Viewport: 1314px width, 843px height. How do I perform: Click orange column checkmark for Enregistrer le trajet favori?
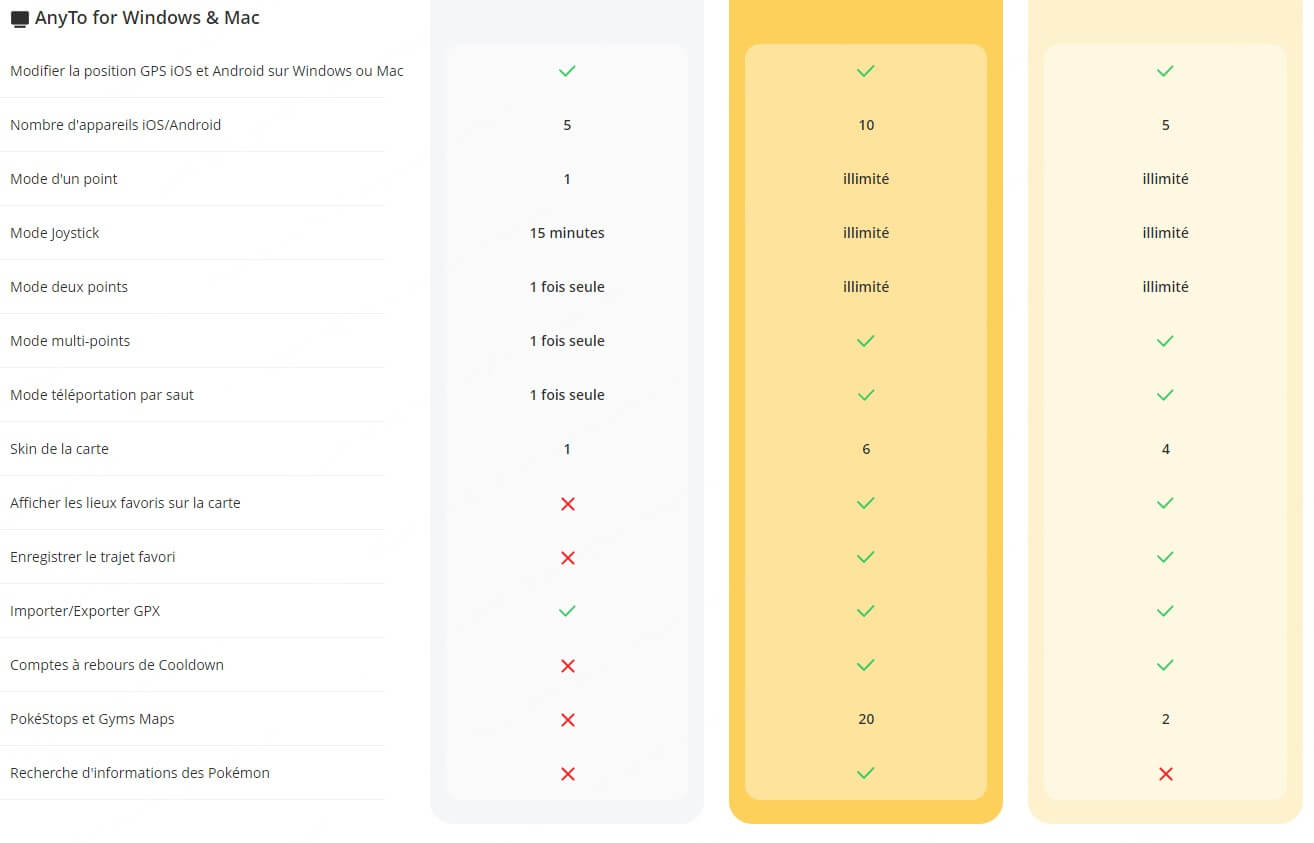pos(866,557)
